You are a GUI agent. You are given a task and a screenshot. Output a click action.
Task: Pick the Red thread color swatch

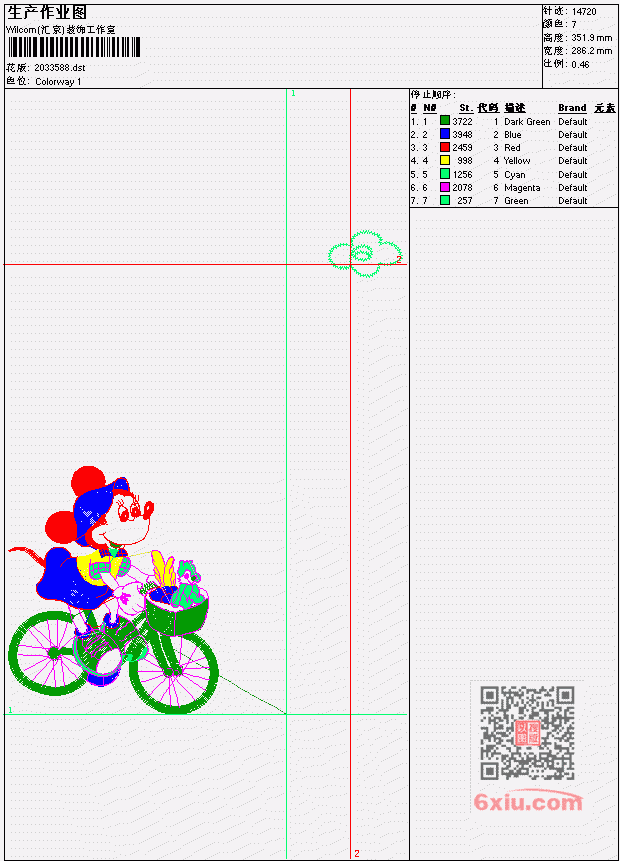click(x=445, y=147)
